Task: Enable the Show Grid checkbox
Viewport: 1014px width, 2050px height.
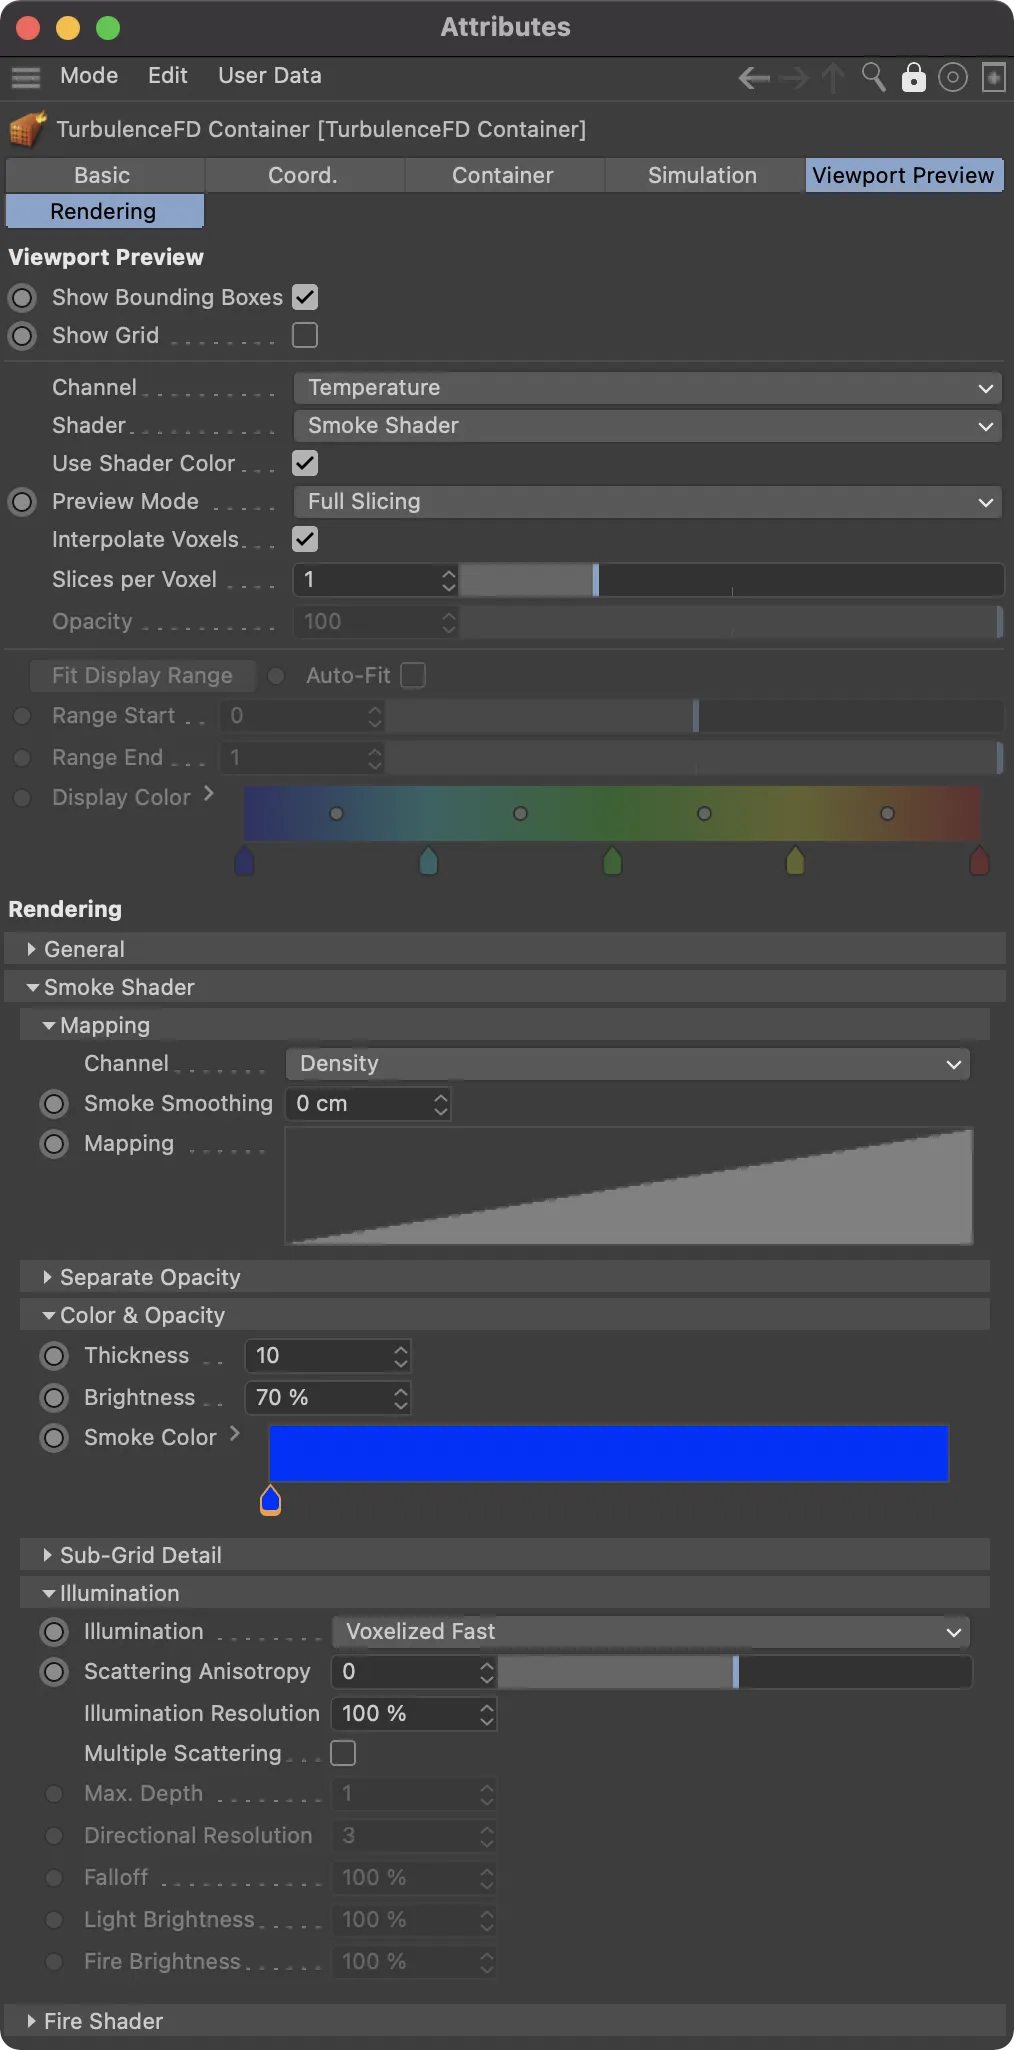Action: point(305,335)
